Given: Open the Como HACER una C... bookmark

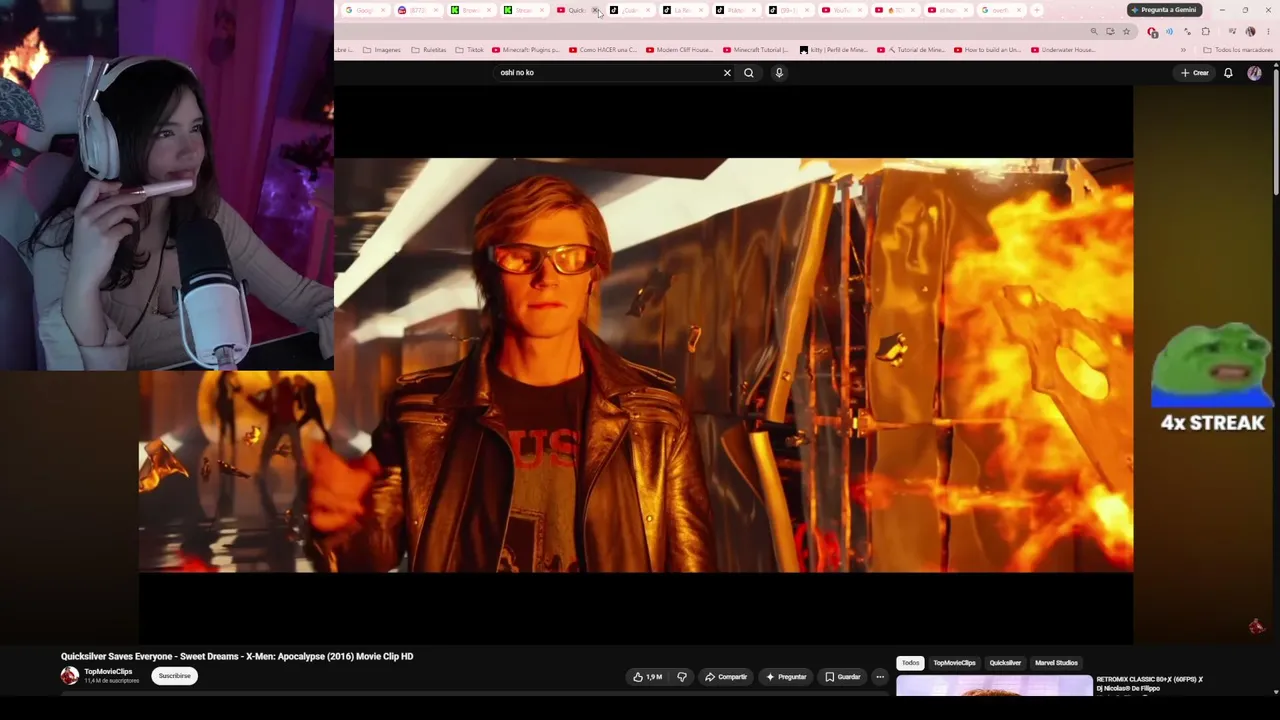Looking at the screenshot, I should (x=603, y=50).
